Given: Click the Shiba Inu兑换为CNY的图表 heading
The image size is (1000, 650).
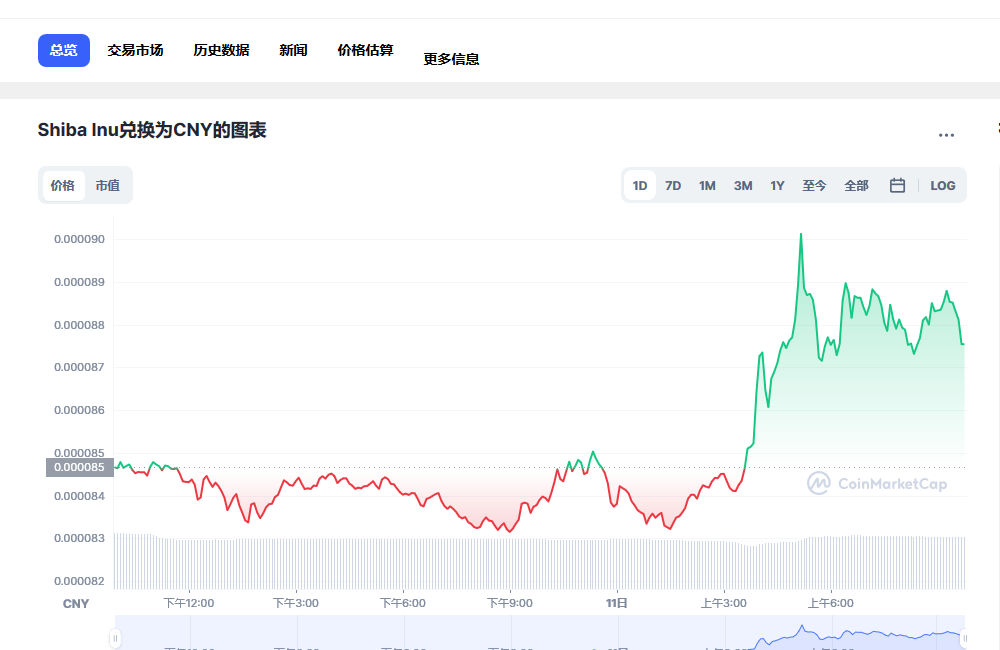Looking at the screenshot, I should (152, 130).
